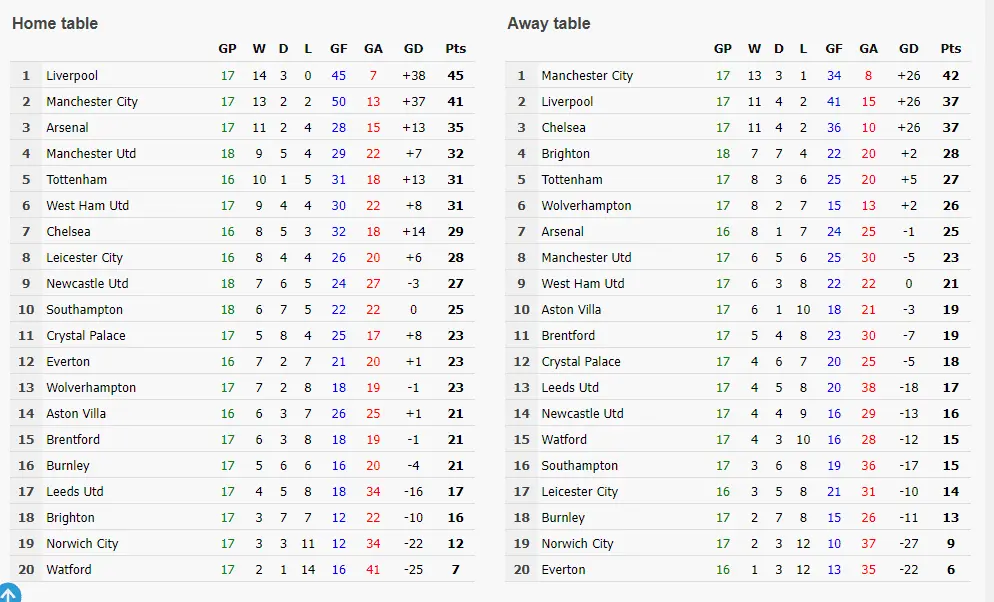Select Tottenham in the Home table
This screenshot has height=602, width=994.
click(x=76, y=180)
